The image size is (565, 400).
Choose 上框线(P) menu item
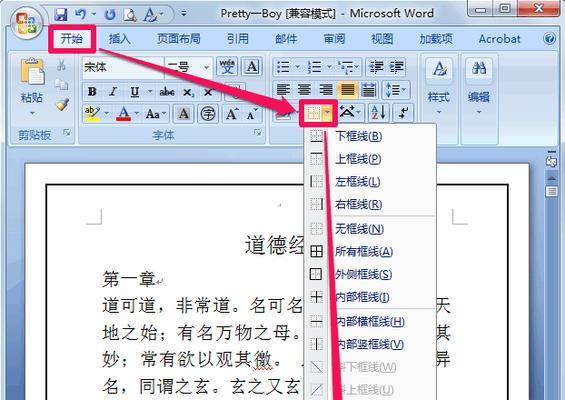370,159
